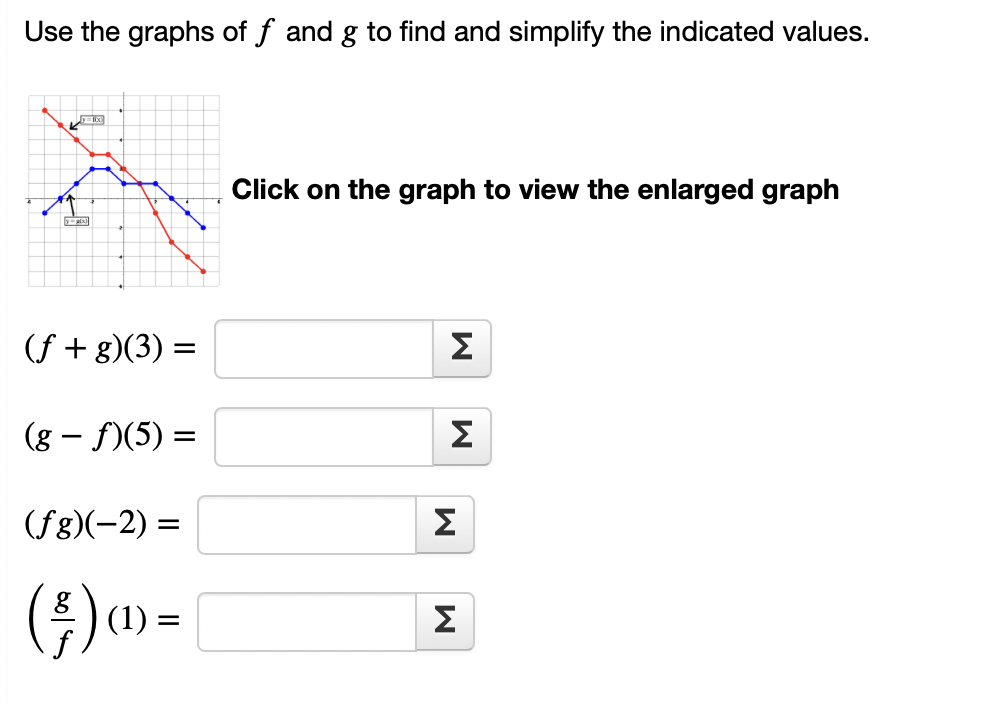Click the 'y = g(x)' label on the graph
Screen dimensions: 992x704
[77, 221]
